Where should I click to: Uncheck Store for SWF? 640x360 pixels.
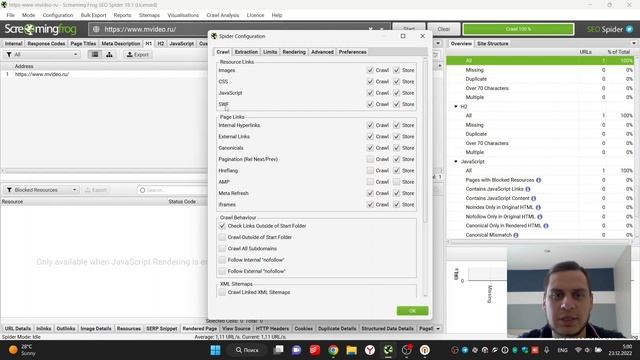[x=396, y=104]
